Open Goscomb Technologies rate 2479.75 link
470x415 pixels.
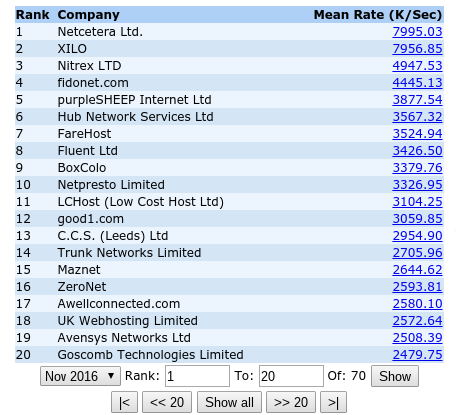click(417, 355)
